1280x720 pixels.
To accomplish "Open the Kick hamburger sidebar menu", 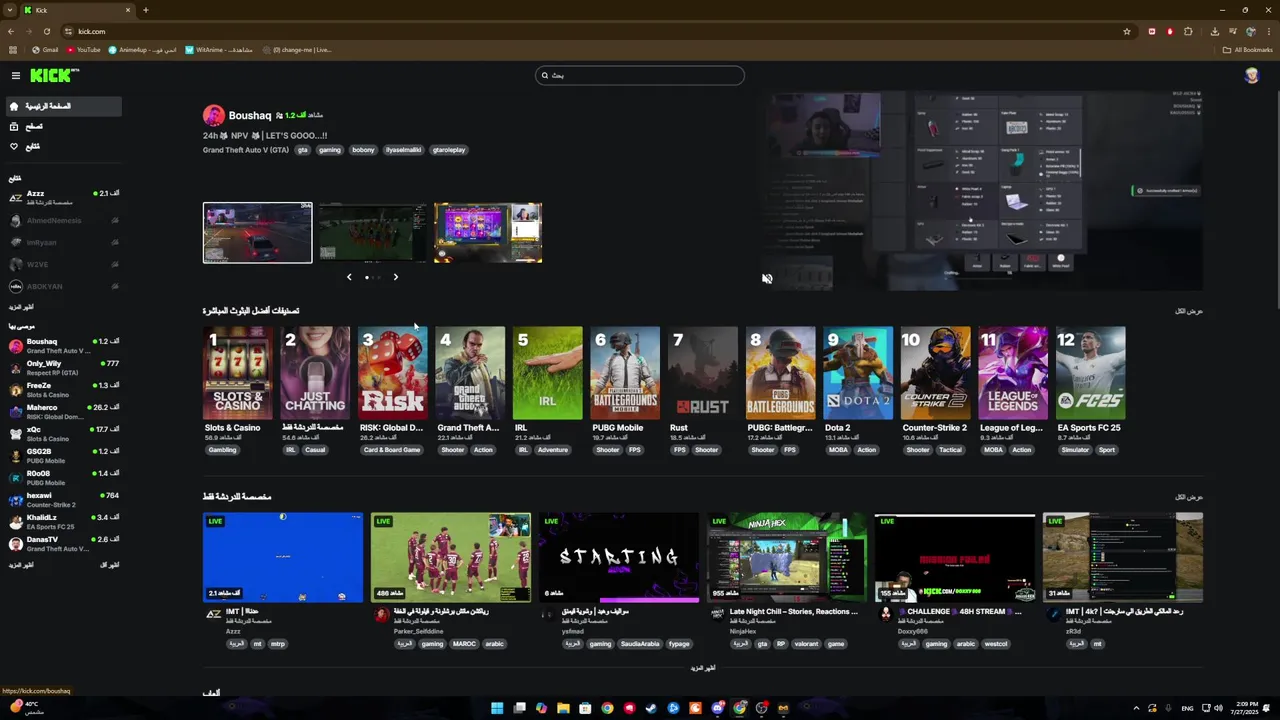I will [16, 76].
